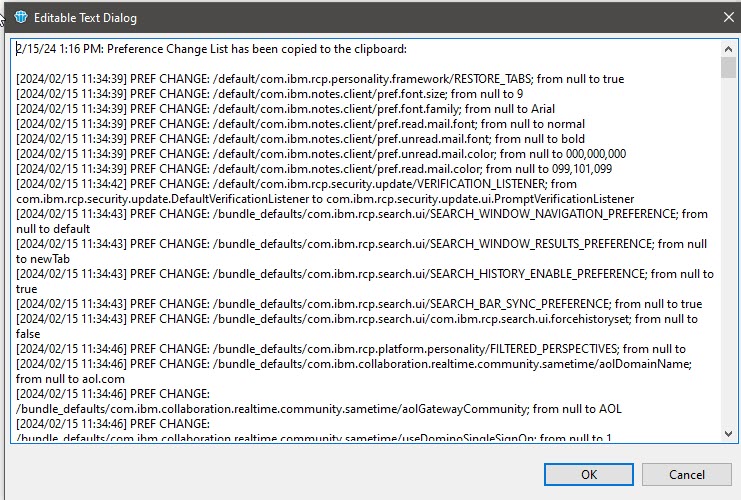Click the pref.read.mail.color 099,101,099 line
The image size is (741, 500).
click(x=314, y=169)
